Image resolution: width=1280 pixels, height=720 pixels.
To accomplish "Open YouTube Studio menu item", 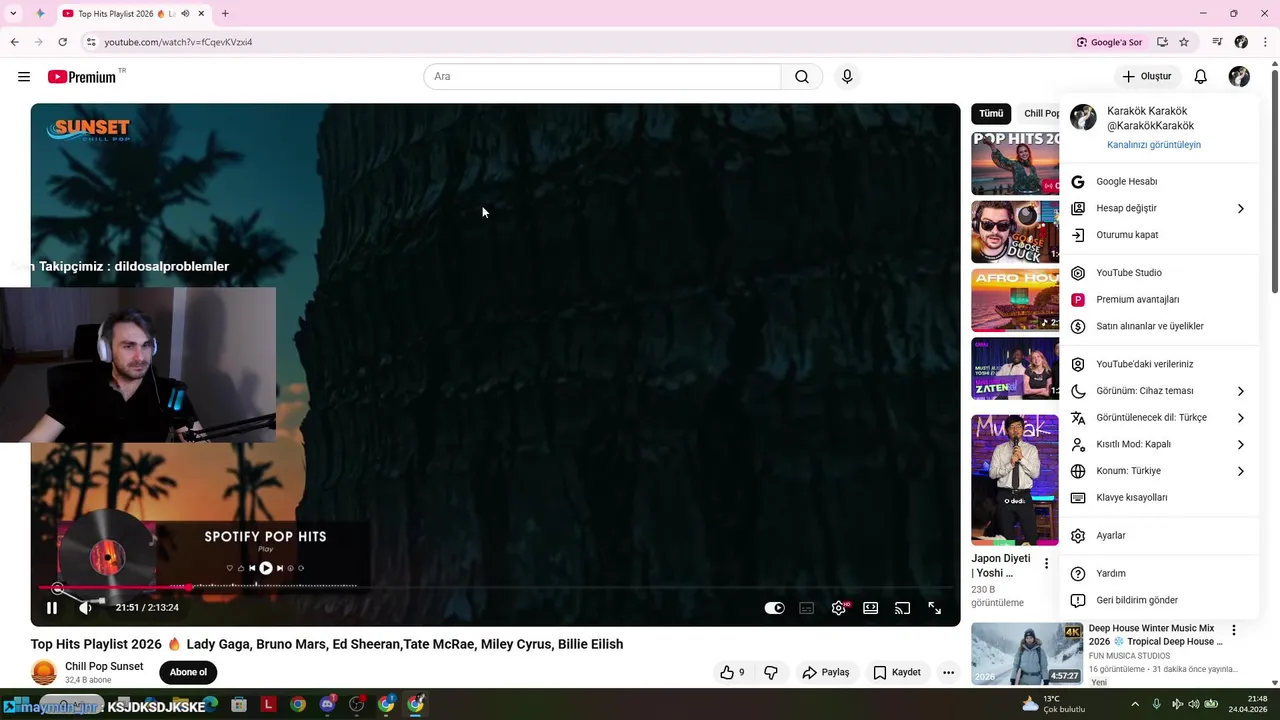I will [x=1158, y=273].
